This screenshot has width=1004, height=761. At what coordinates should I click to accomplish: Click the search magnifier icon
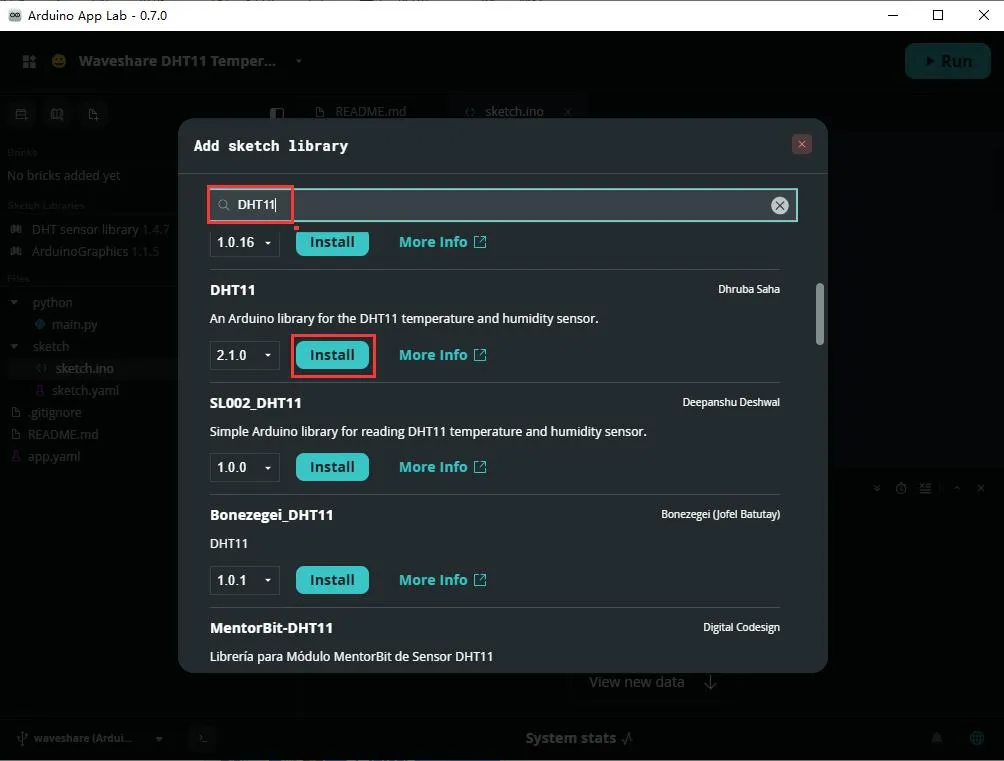point(223,205)
